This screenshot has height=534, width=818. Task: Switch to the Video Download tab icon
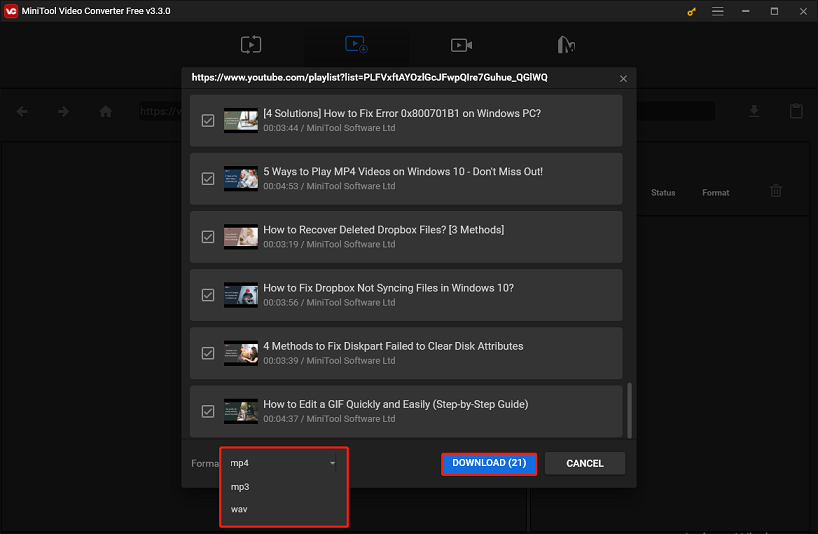click(356, 44)
